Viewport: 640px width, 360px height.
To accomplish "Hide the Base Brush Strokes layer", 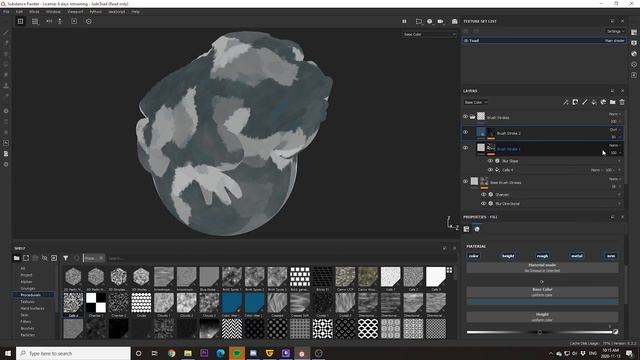I will (x=465, y=181).
